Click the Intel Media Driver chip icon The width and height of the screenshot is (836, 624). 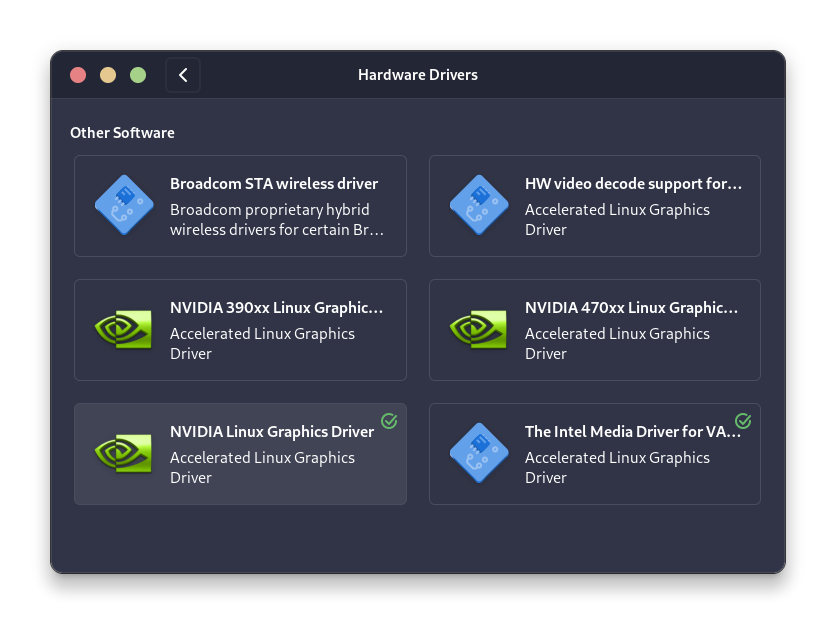(479, 453)
